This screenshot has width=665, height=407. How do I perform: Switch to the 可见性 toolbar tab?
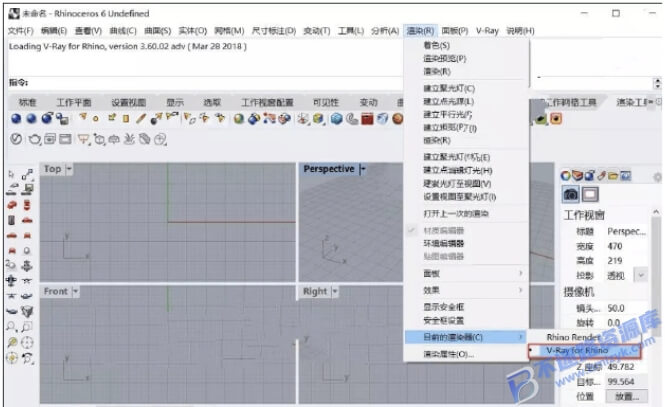click(326, 102)
